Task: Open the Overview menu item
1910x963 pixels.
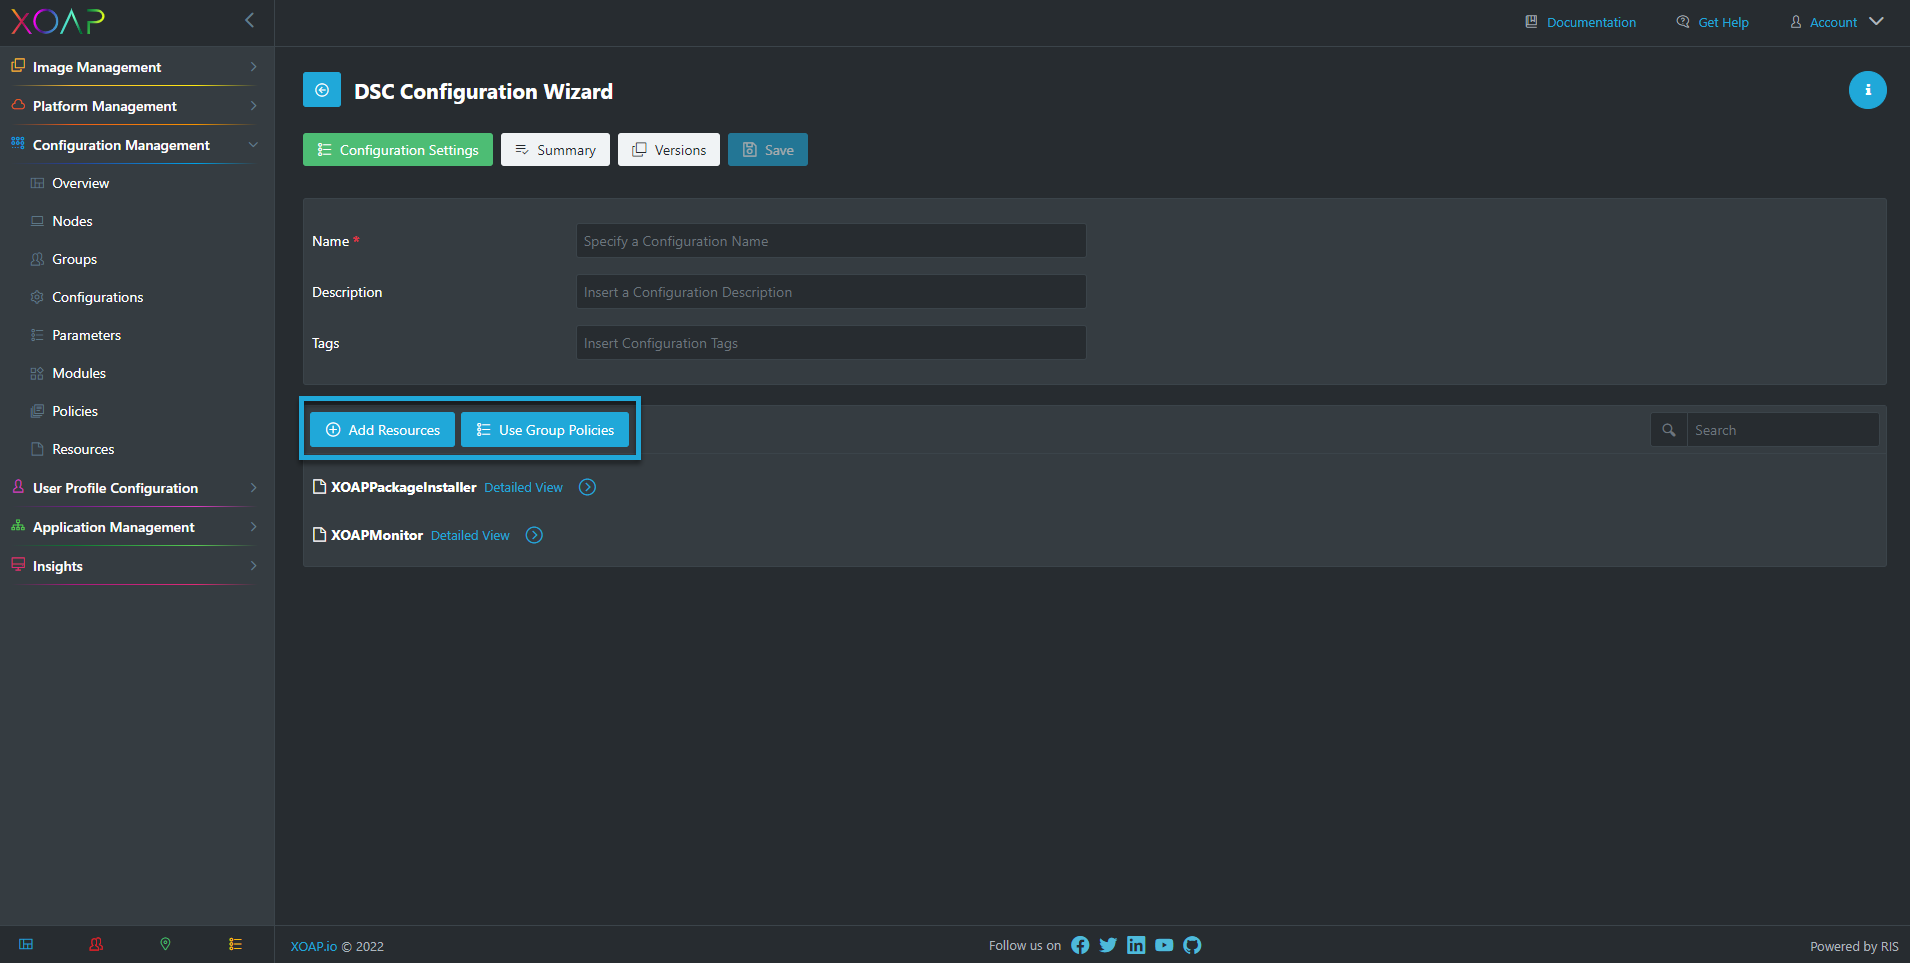Action: [x=80, y=183]
